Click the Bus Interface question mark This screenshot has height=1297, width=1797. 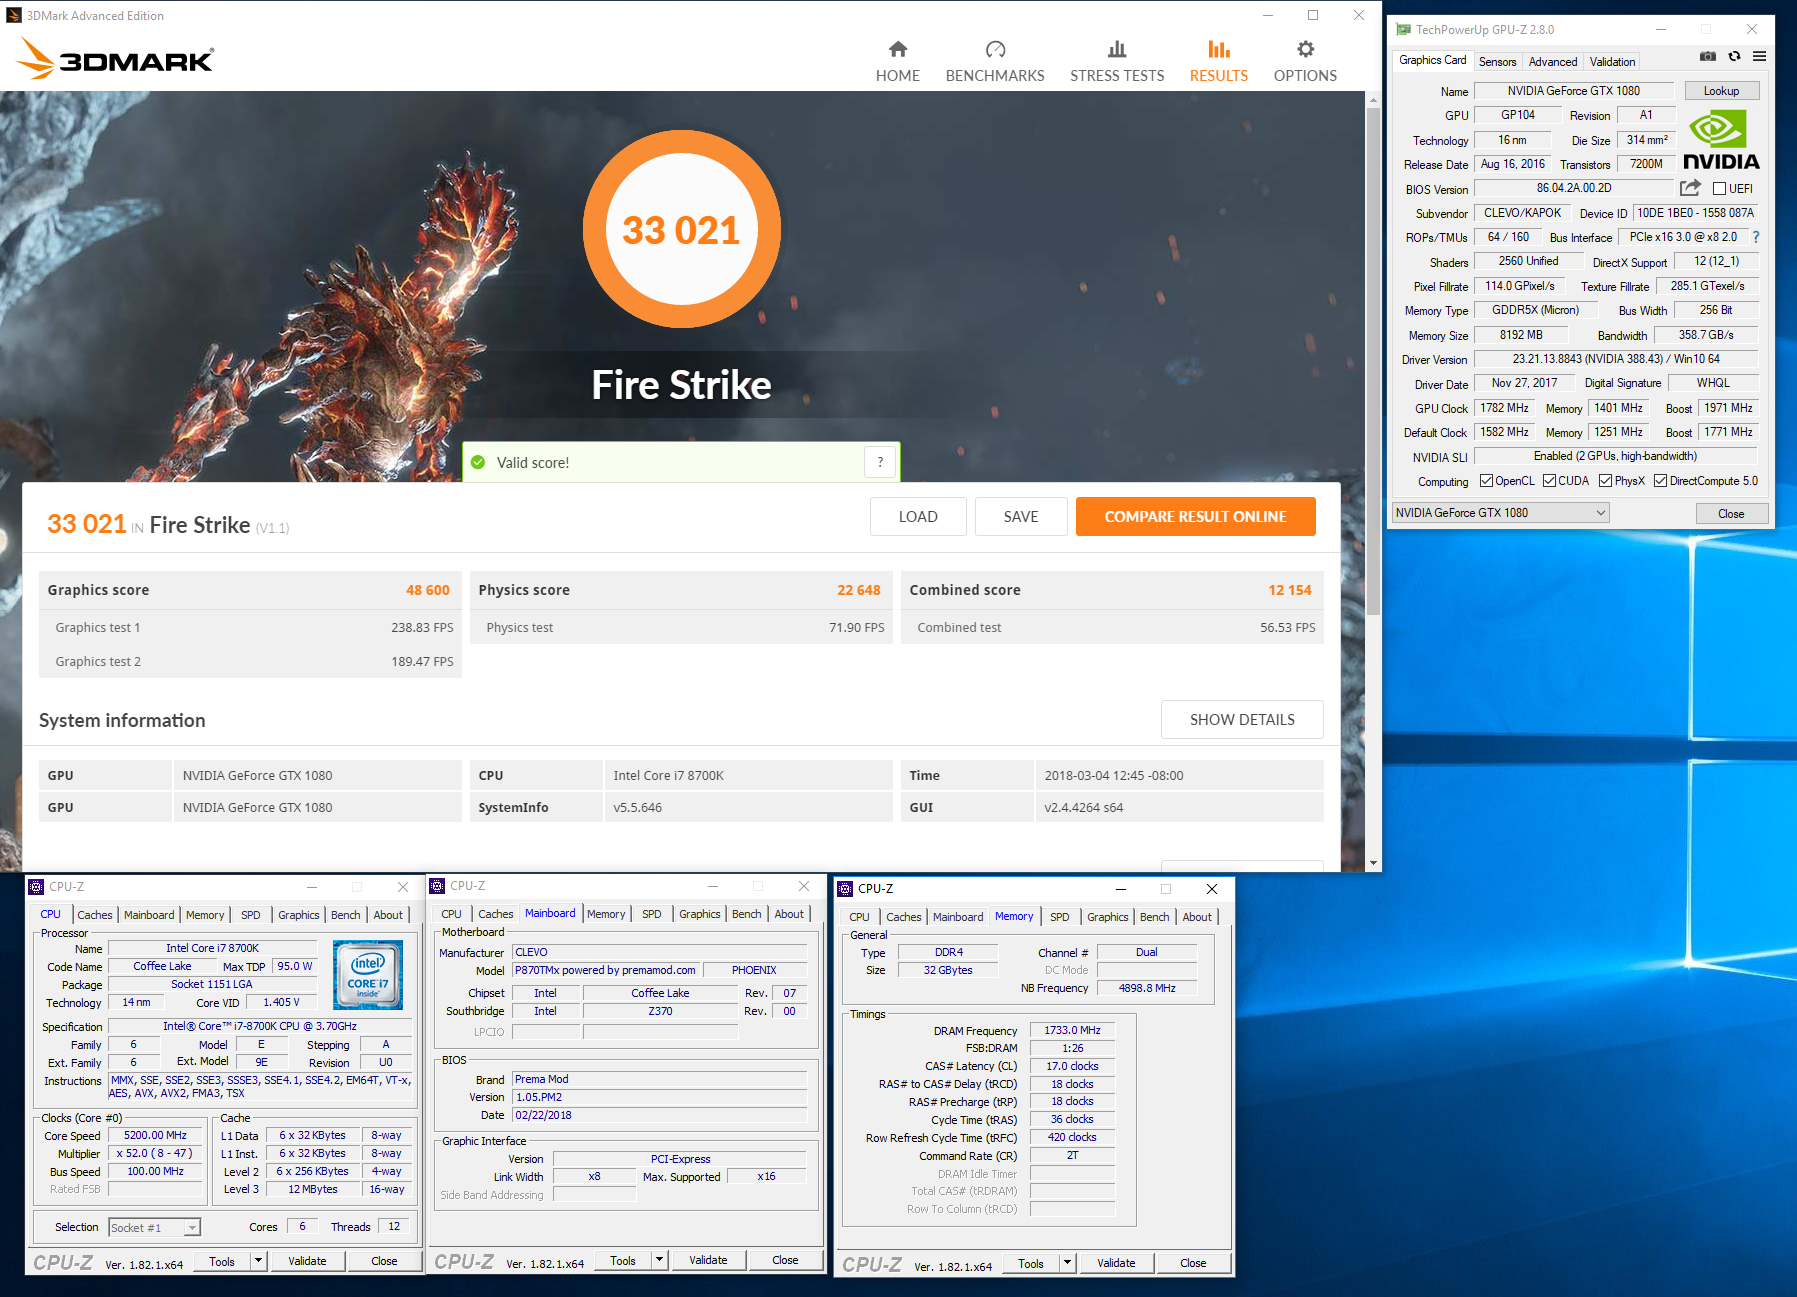[x=1755, y=237]
